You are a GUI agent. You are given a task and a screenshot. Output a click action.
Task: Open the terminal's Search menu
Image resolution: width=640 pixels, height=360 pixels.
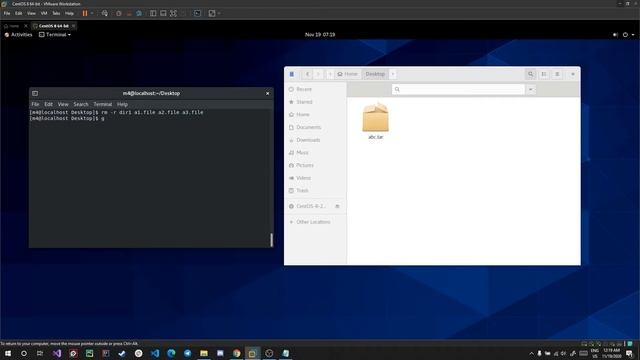pyautogui.click(x=81, y=104)
